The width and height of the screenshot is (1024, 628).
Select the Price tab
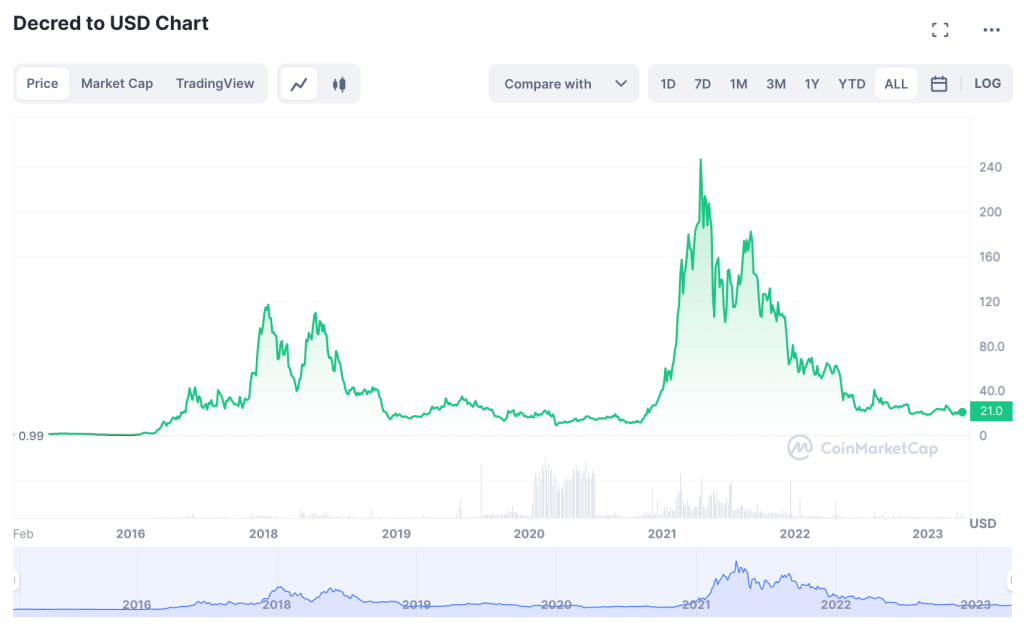[x=42, y=84]
